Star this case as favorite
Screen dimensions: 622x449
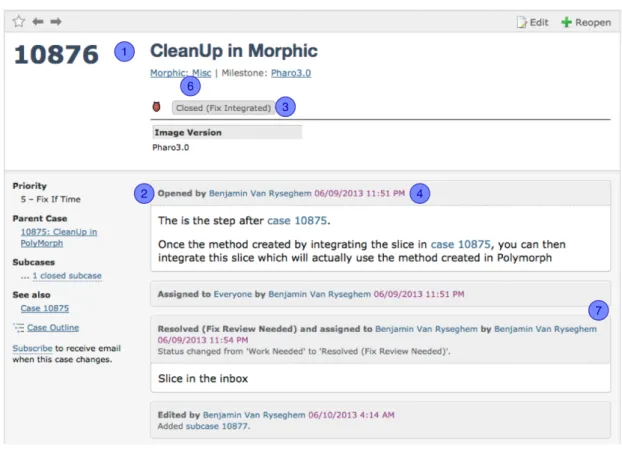point(19,21)
